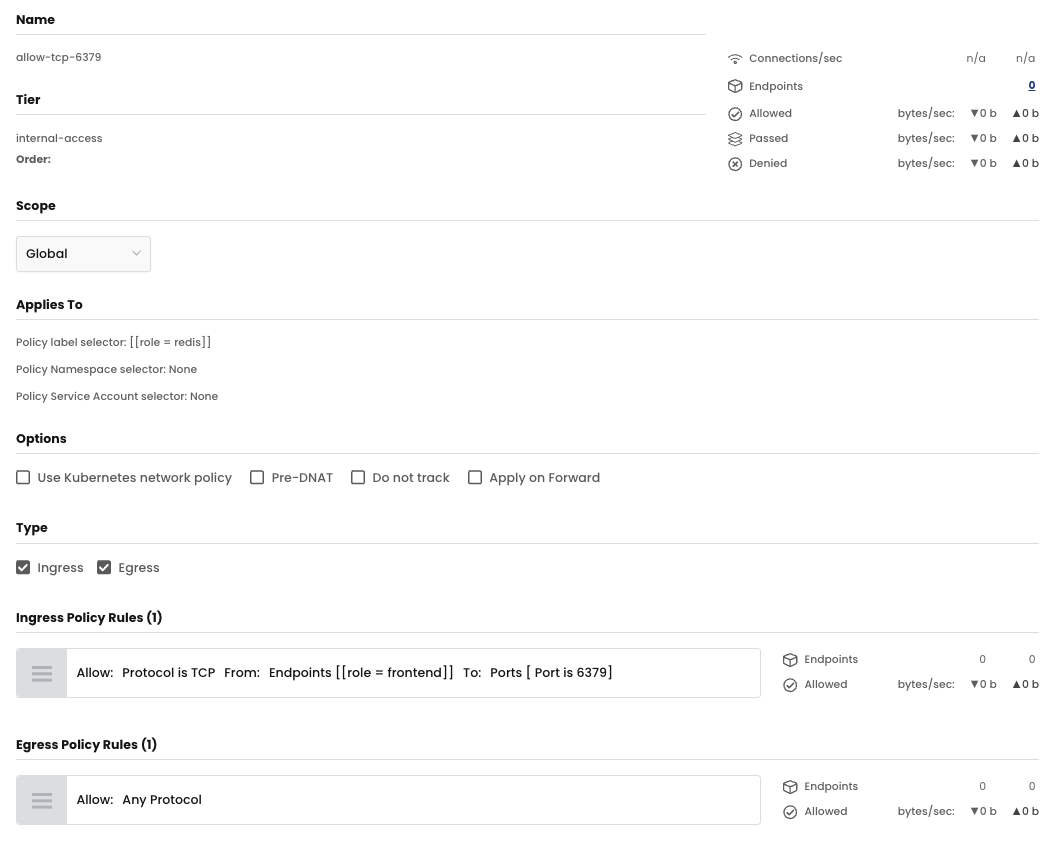Click the Allowed checkmark icon in policy stats
Screen dimensions: 1054x841
point(735,114)
